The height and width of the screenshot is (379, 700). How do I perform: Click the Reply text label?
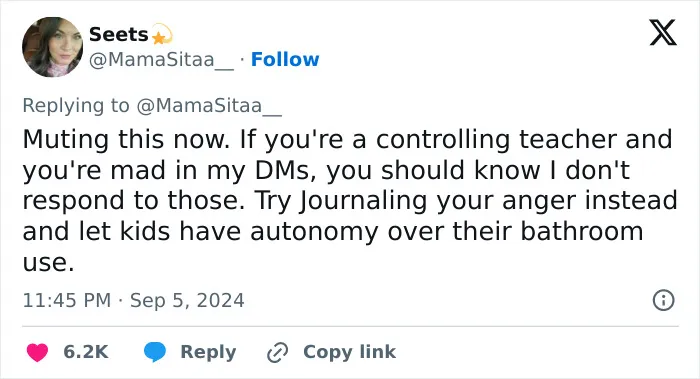tap(208, 352)
